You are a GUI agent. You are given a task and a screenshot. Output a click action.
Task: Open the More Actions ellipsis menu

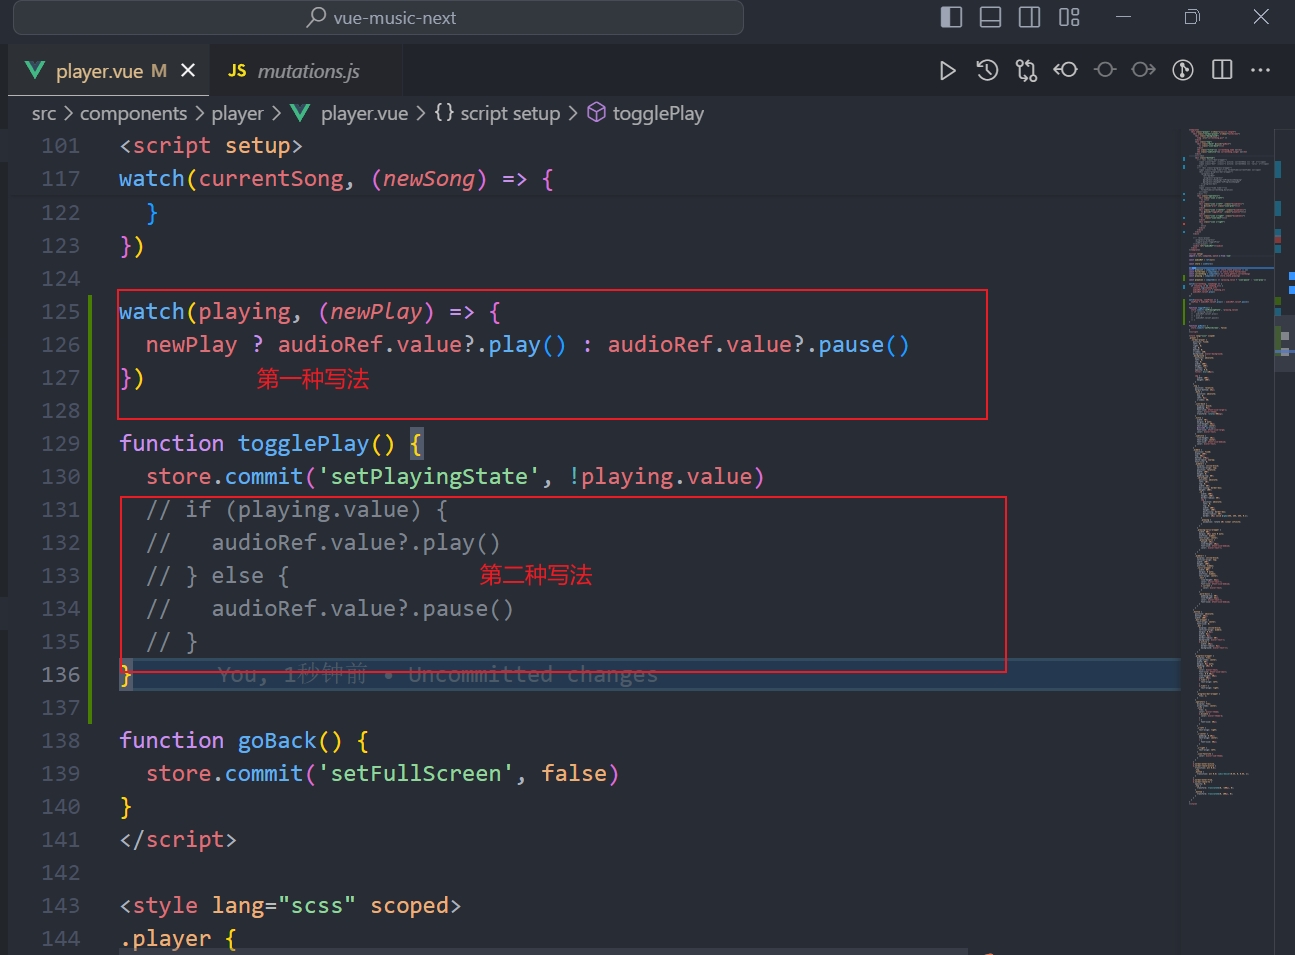[1260, 70]
